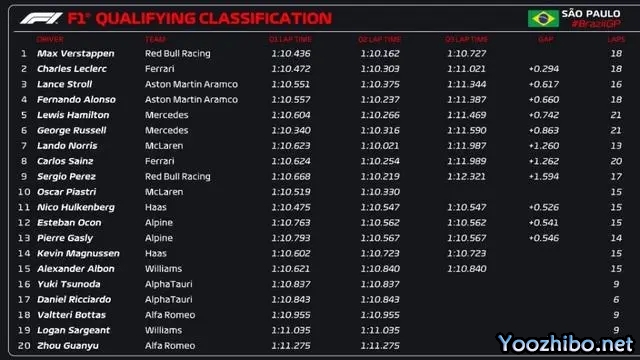Image resolution: width=640 pixels, height=360 pixels.
Task: Select Max Verstappen driver name
Action: [76, 53]
